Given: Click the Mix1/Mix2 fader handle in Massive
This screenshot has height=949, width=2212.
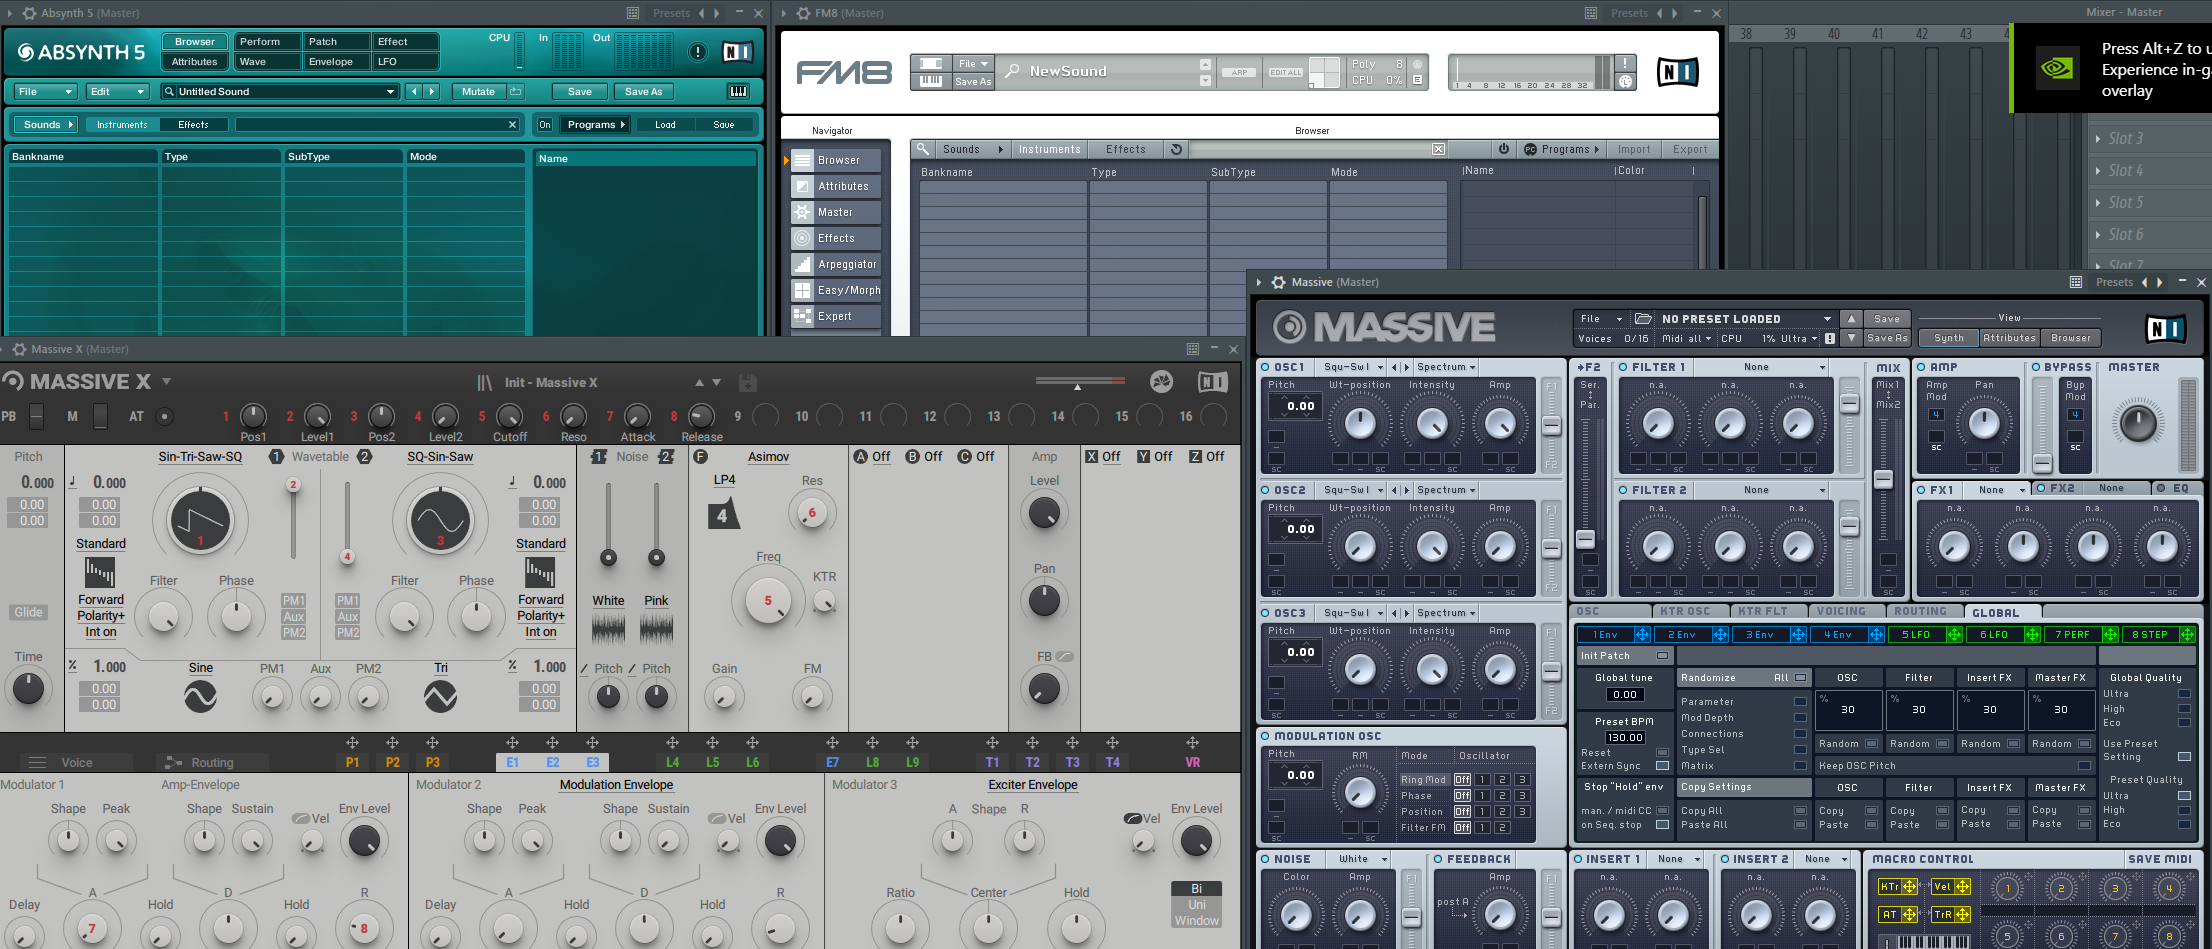Looking at the screenshot, I should coord(1884,479).
